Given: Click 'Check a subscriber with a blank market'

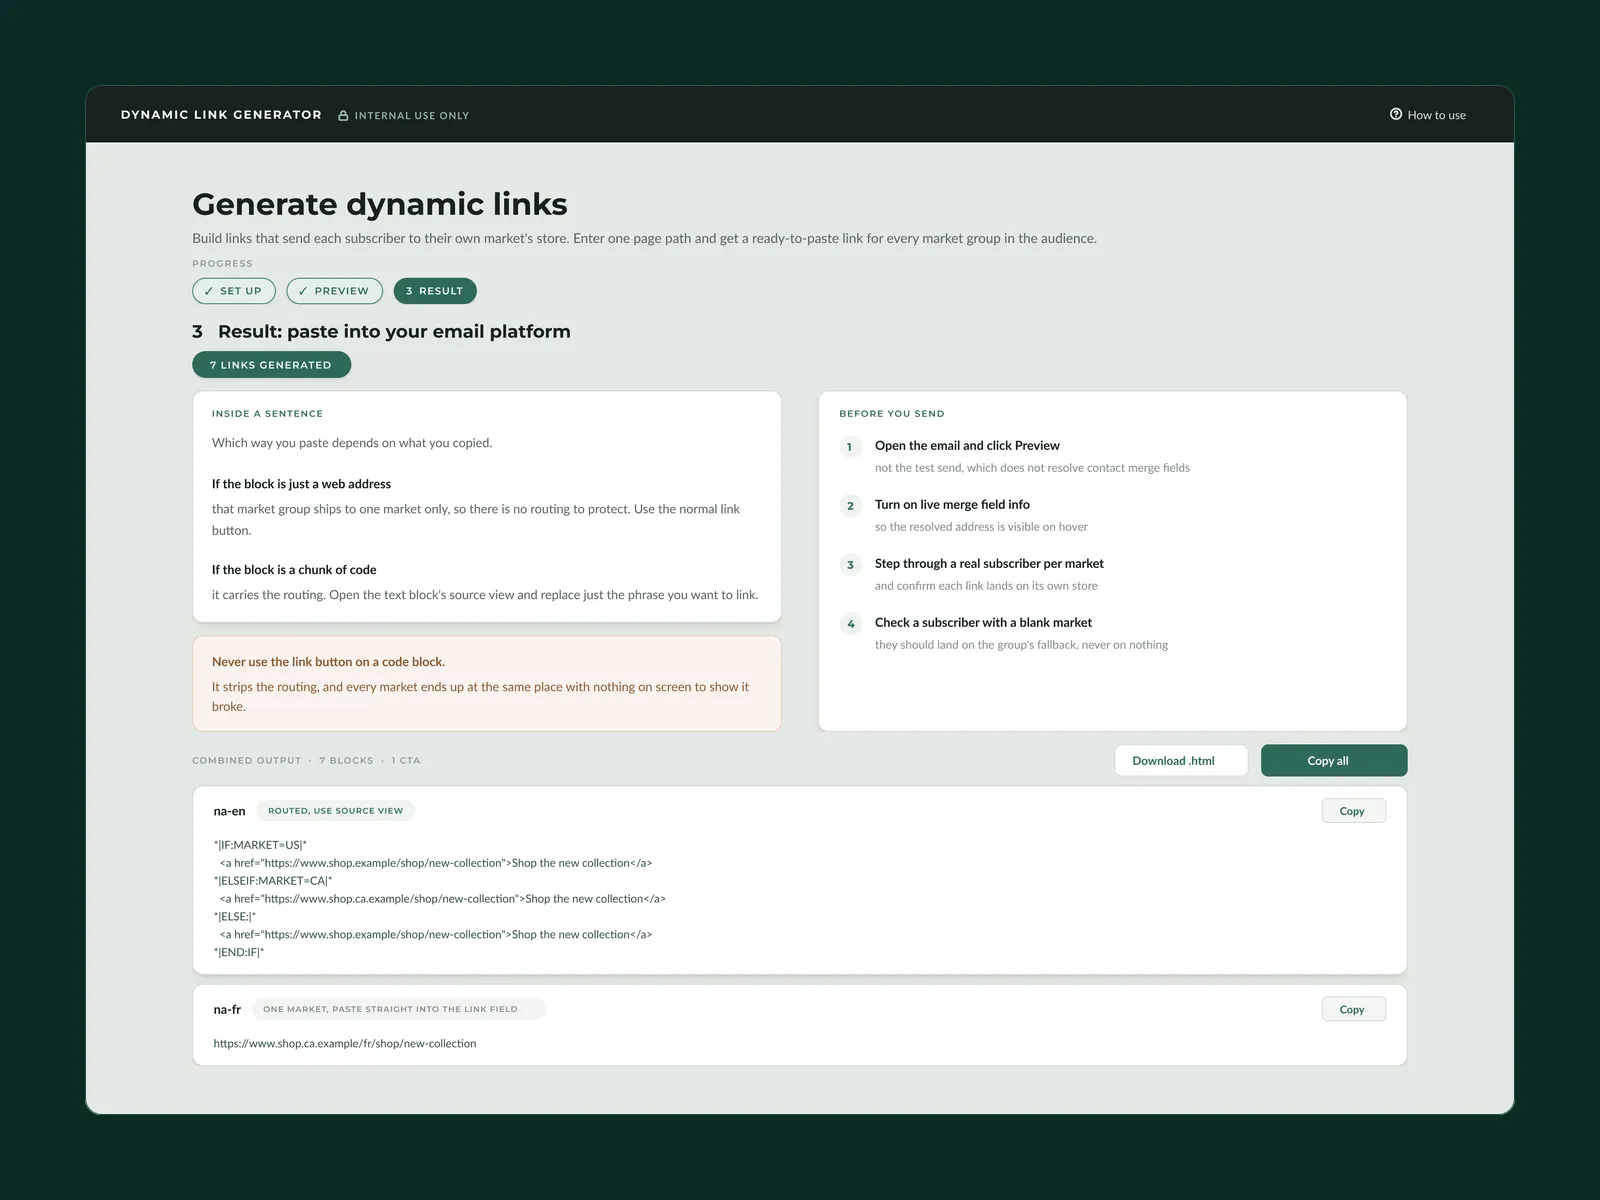Looking at the screenshot, I should 983,623.
